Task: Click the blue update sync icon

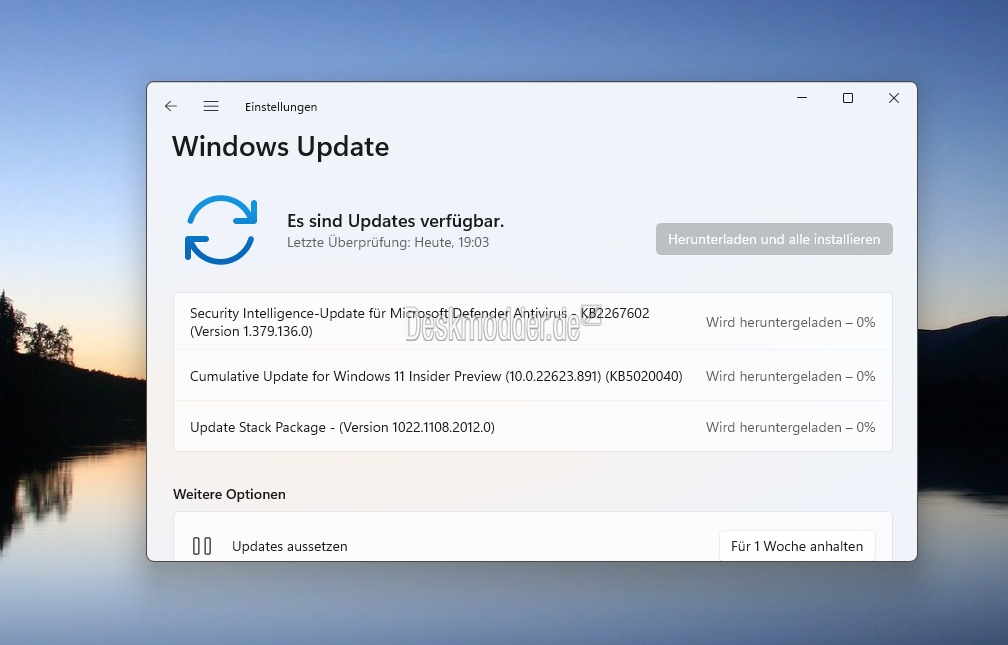Action: click(221, 230)
